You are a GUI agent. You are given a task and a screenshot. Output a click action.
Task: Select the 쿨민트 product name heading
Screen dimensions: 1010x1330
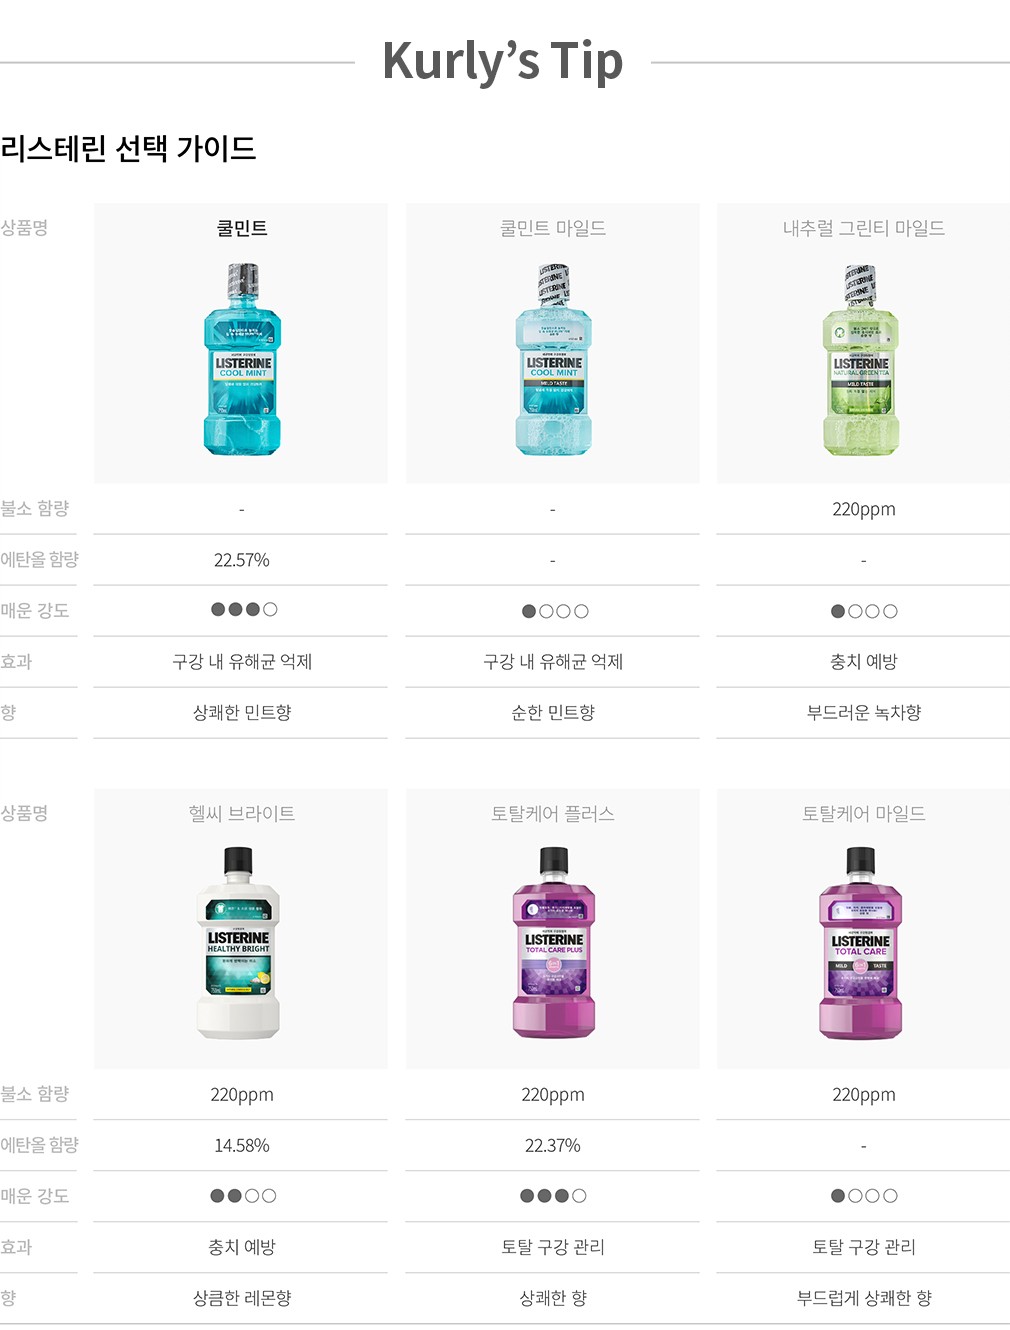click(242, 228)
